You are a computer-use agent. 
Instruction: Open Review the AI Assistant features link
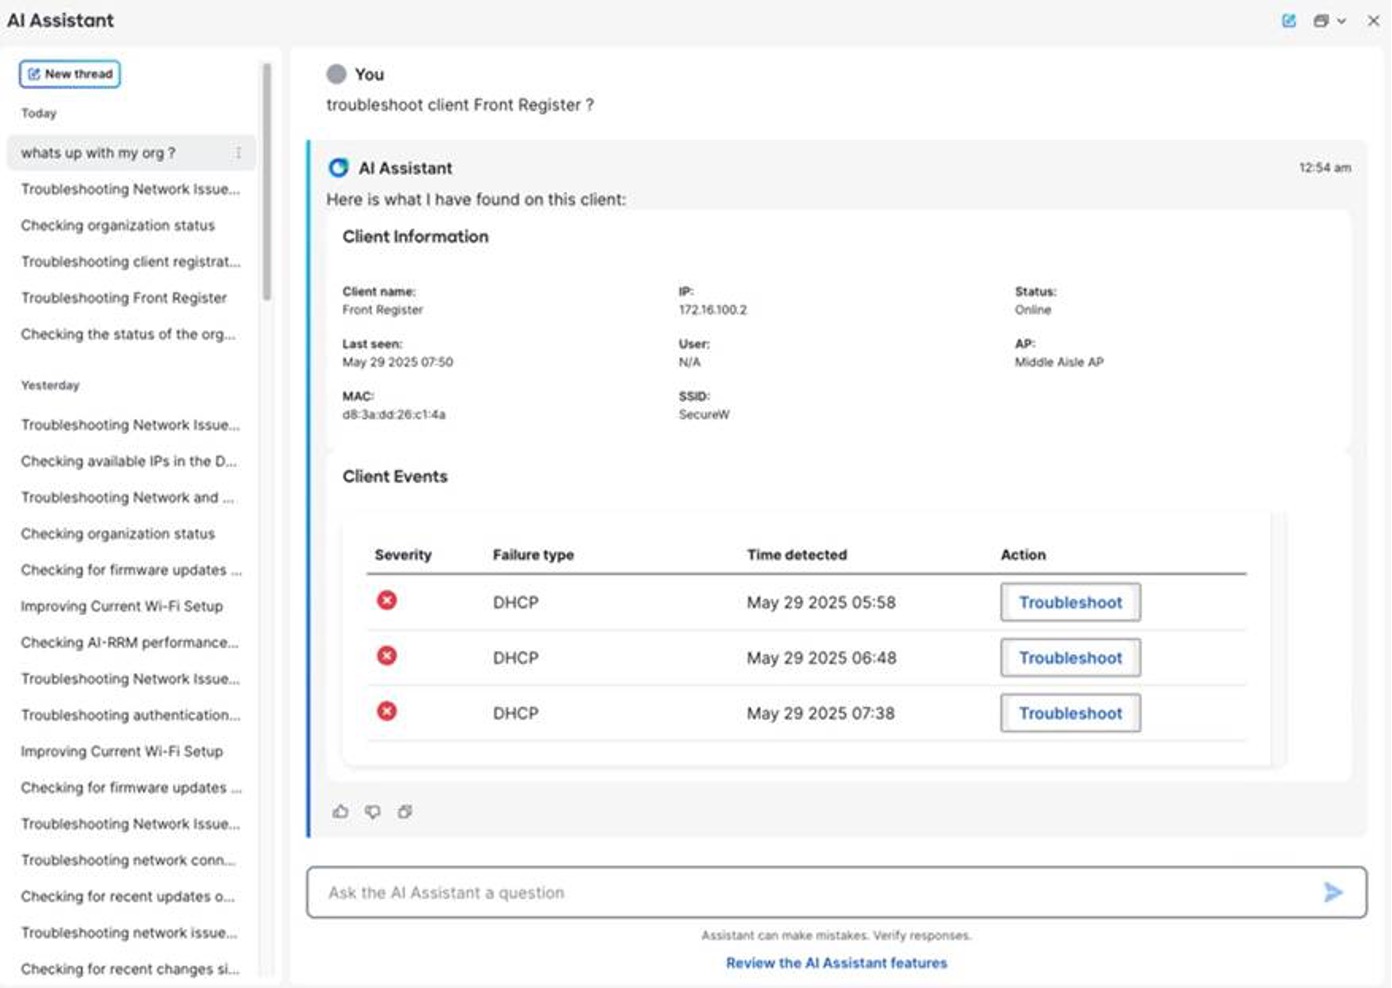[x=836, y=963]
